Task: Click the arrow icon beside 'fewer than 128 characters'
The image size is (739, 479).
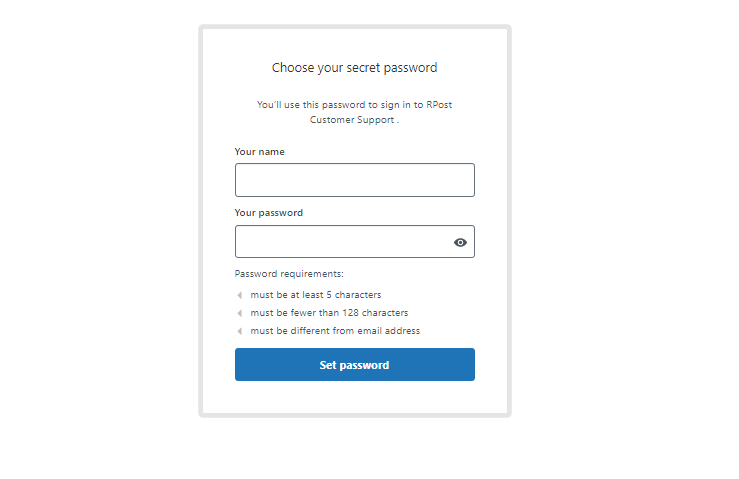Action: click(x=240, y=313)
